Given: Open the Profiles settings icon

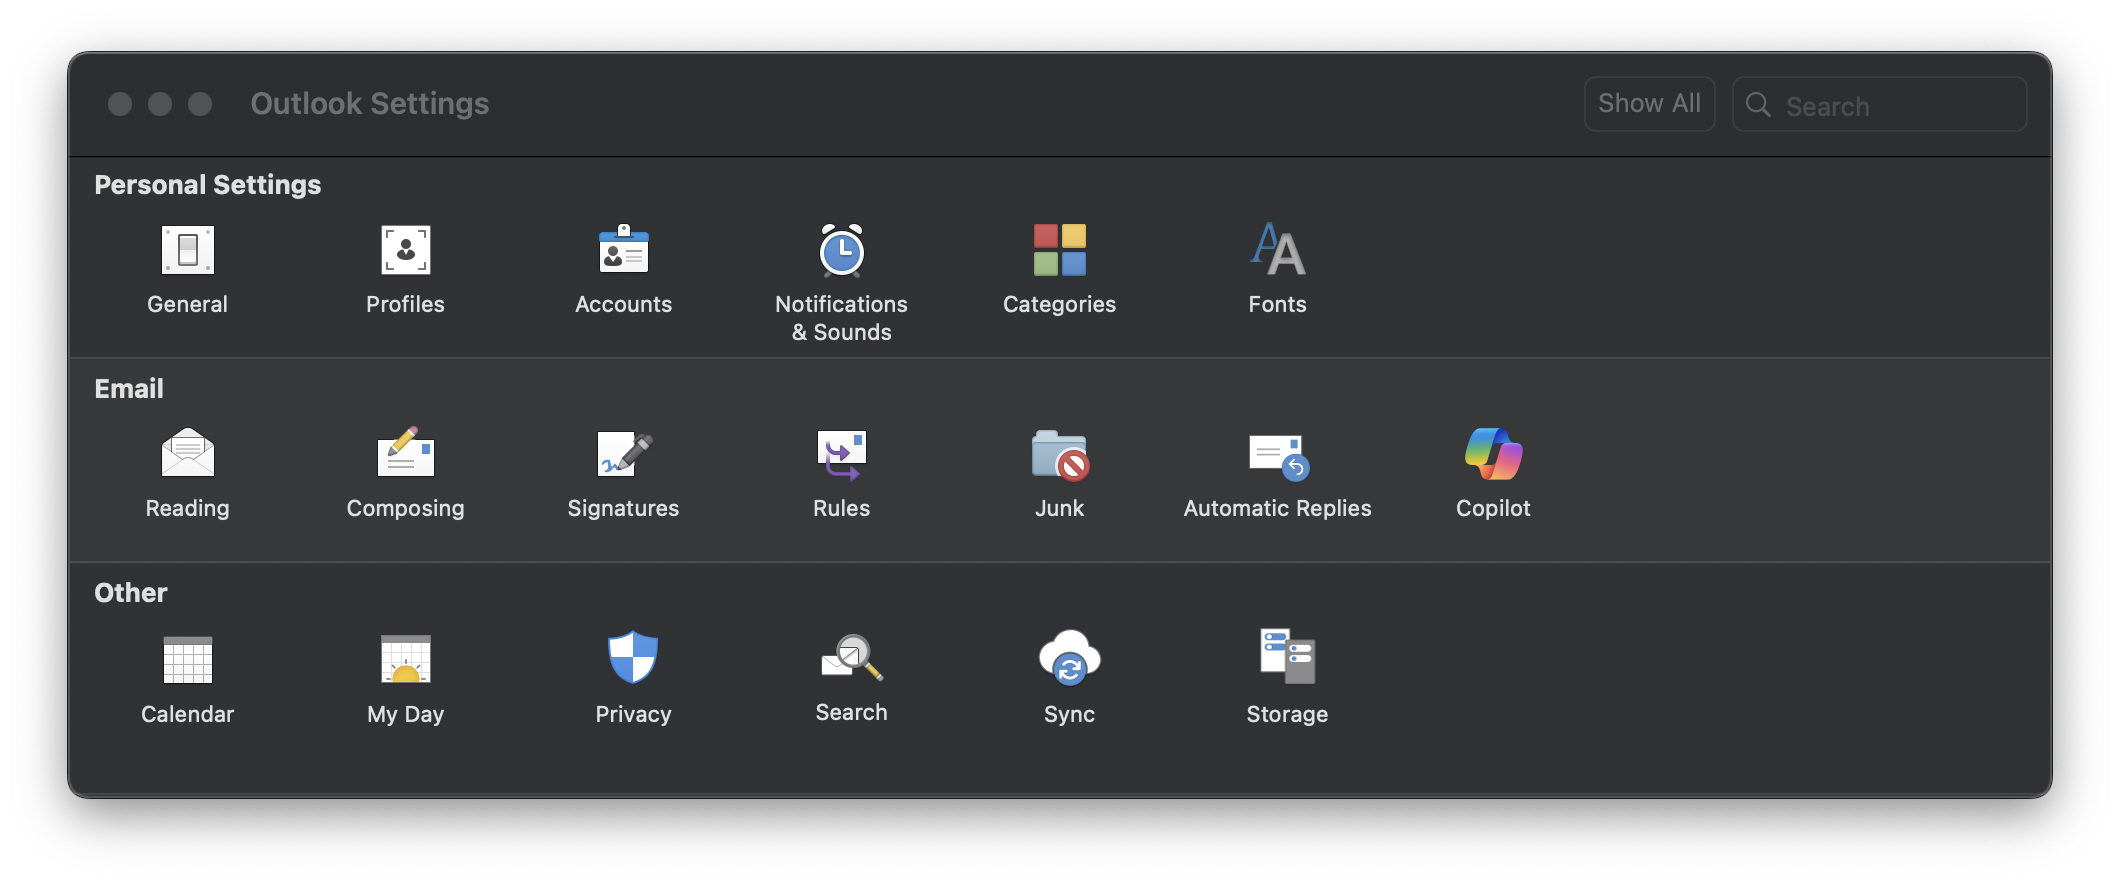Looking at the screenshot, I should click(x=406, y=250).
